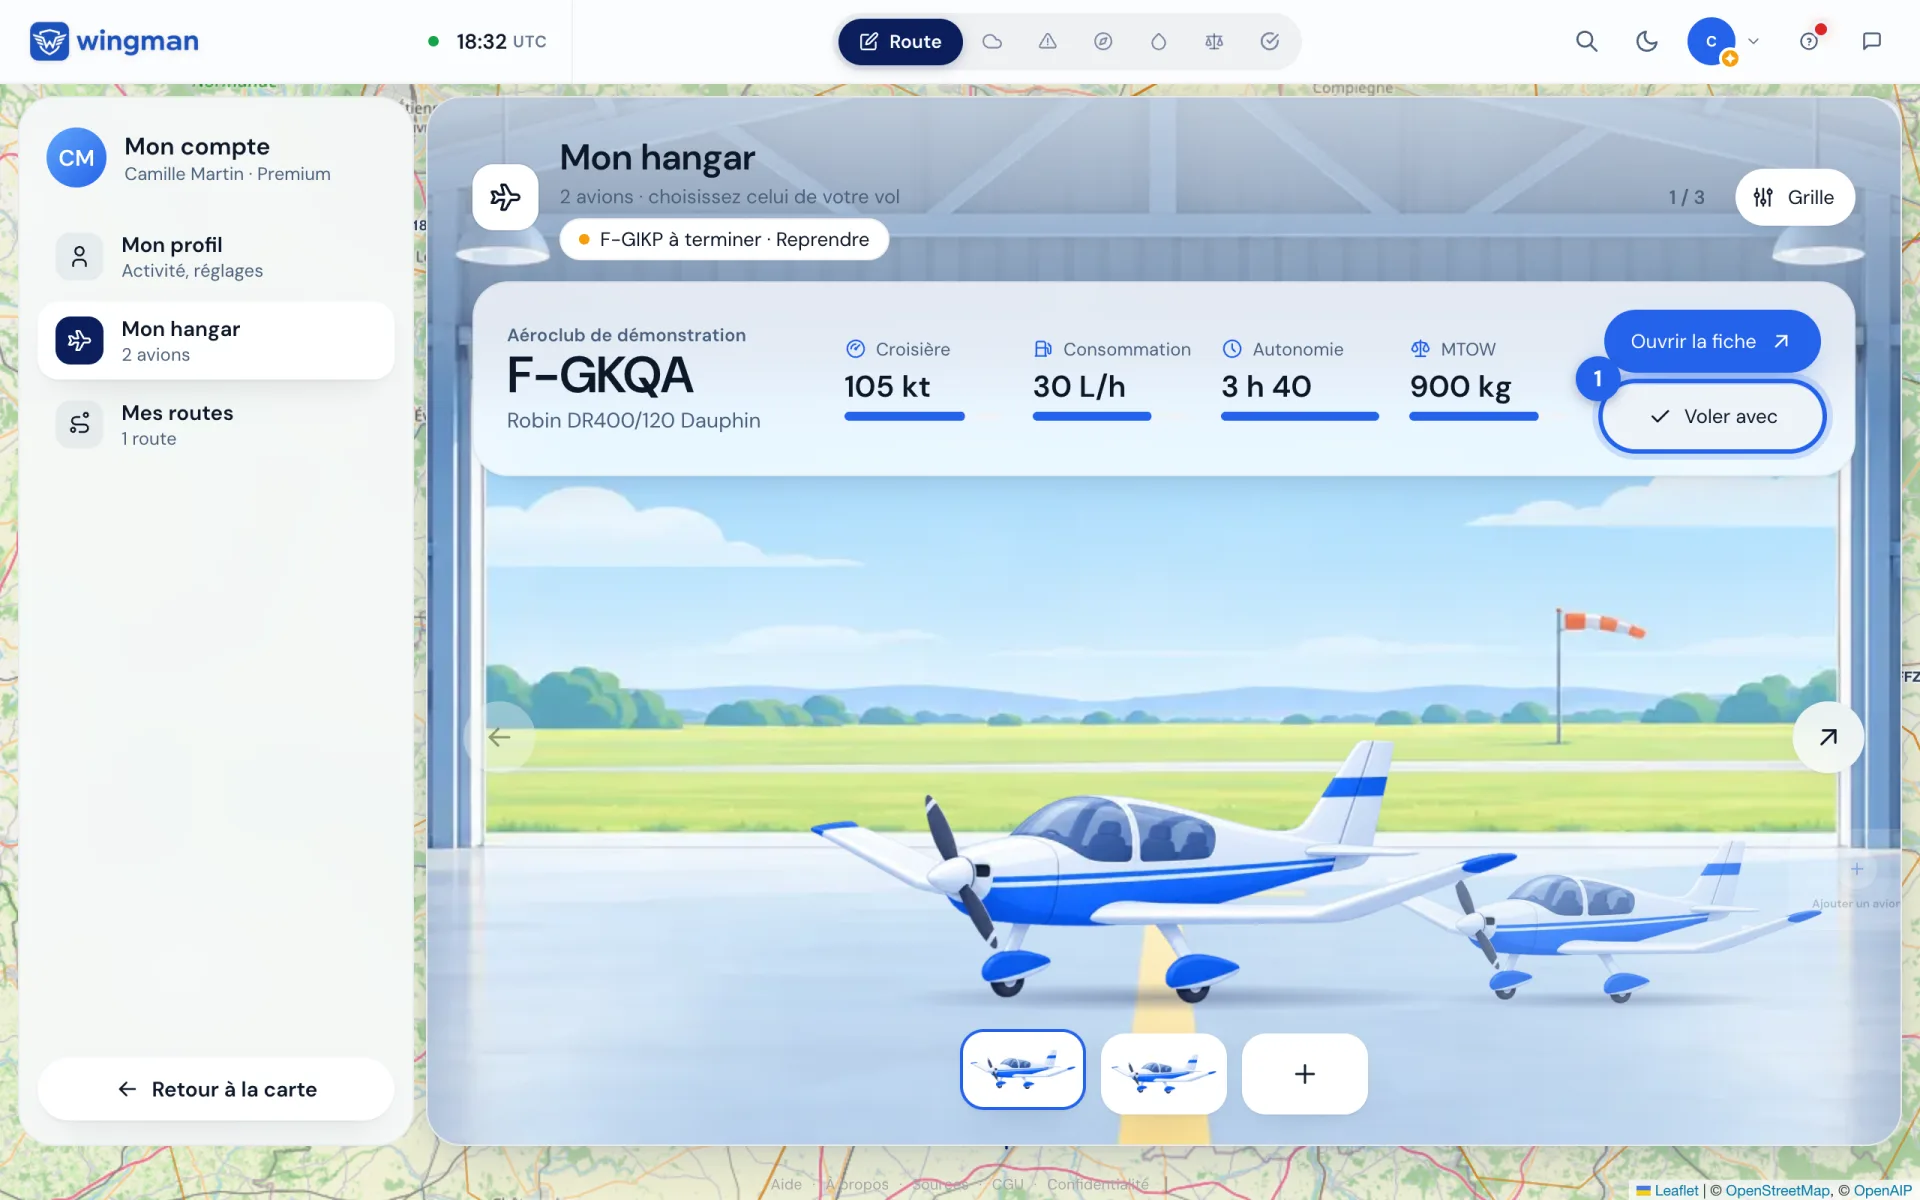Add an aircraft with the plus tile
This screenshot has height=1200, width=1920.
click(1304, 1073)
